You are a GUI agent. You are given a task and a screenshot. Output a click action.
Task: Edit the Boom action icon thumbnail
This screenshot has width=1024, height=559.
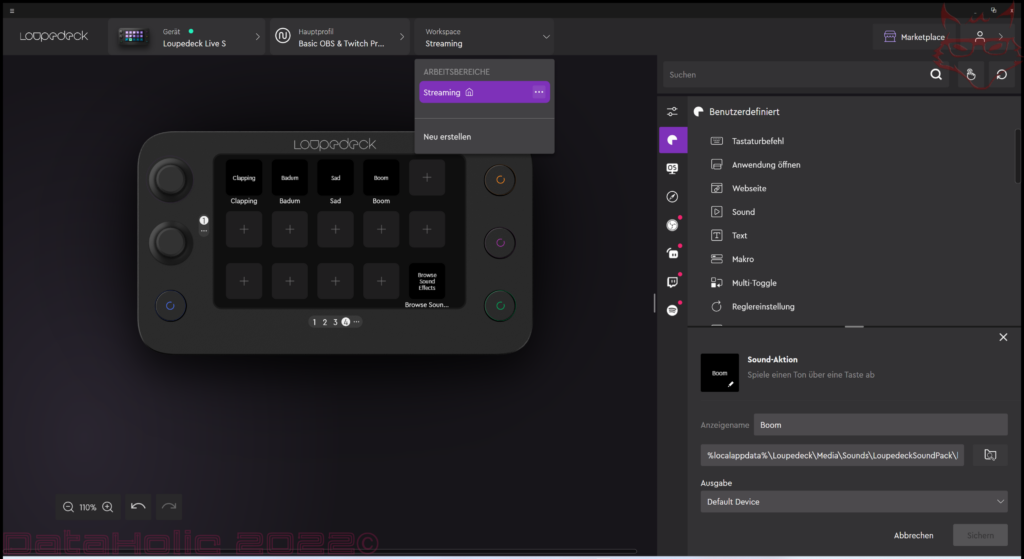tap(720, 373)
